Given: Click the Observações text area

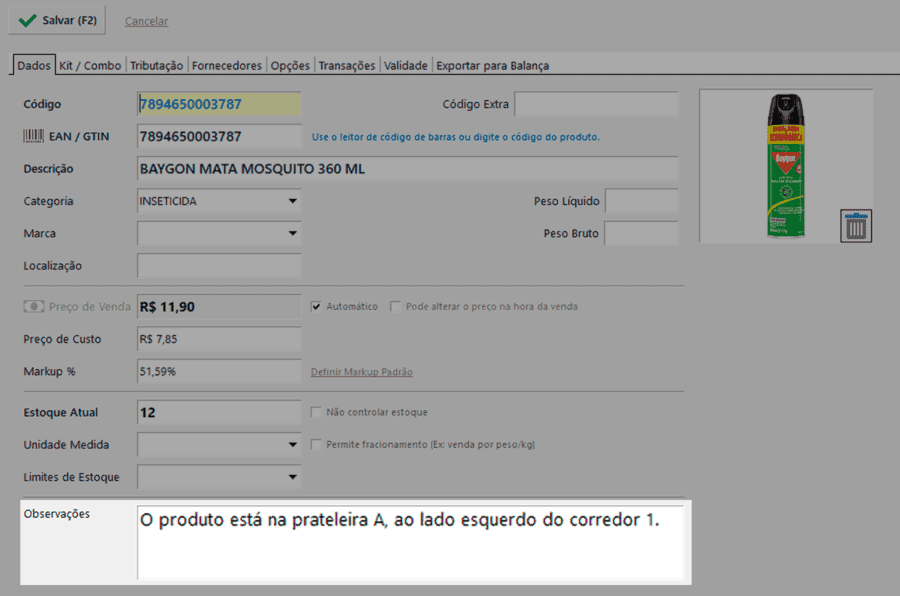Looking at the screenshot, I should tap(411, 542).
